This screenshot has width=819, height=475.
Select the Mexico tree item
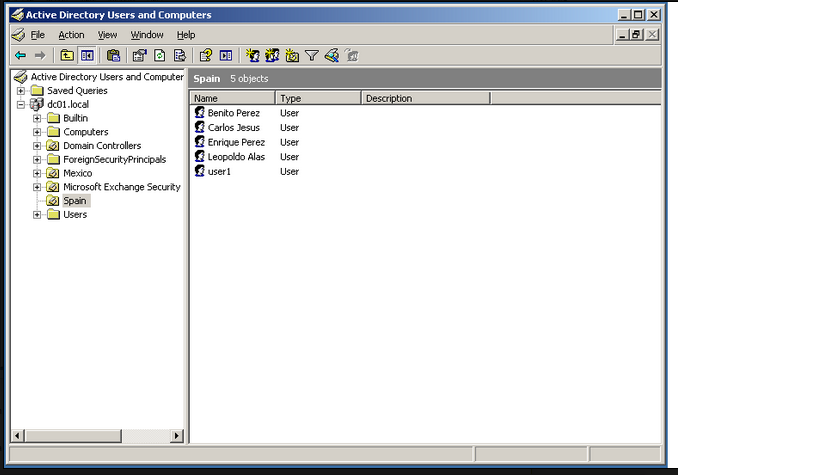(x=77, y=173)
